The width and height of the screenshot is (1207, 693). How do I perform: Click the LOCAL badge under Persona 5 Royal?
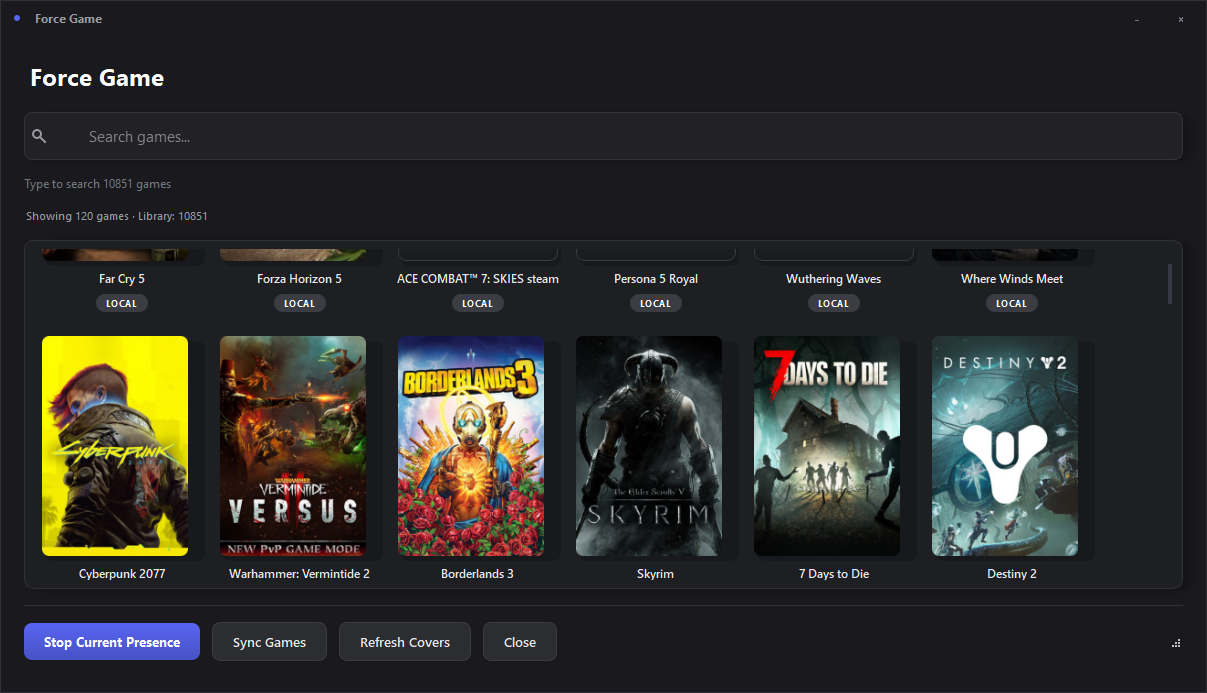(x=656, y=303)
